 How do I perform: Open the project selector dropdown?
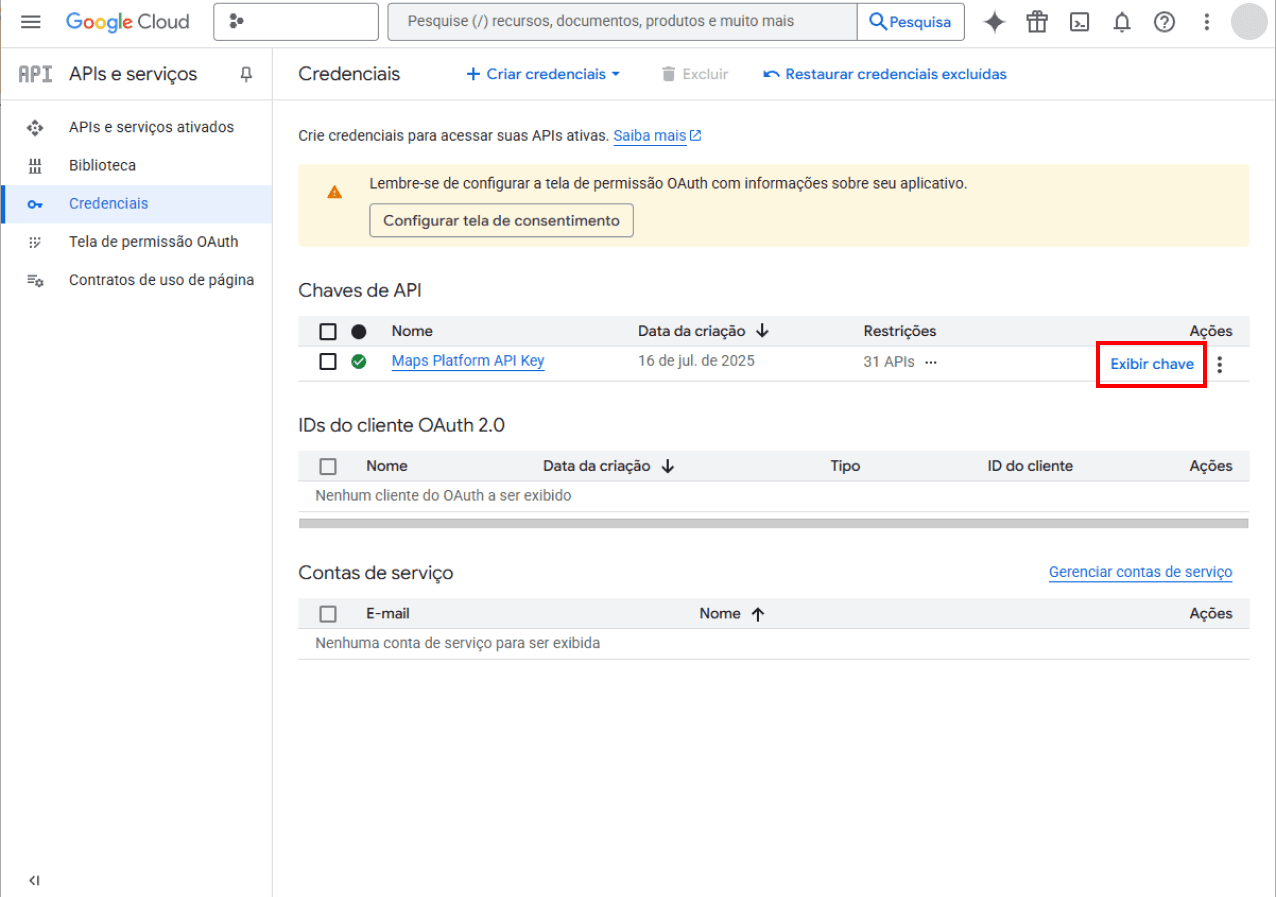tap(295, 22)
